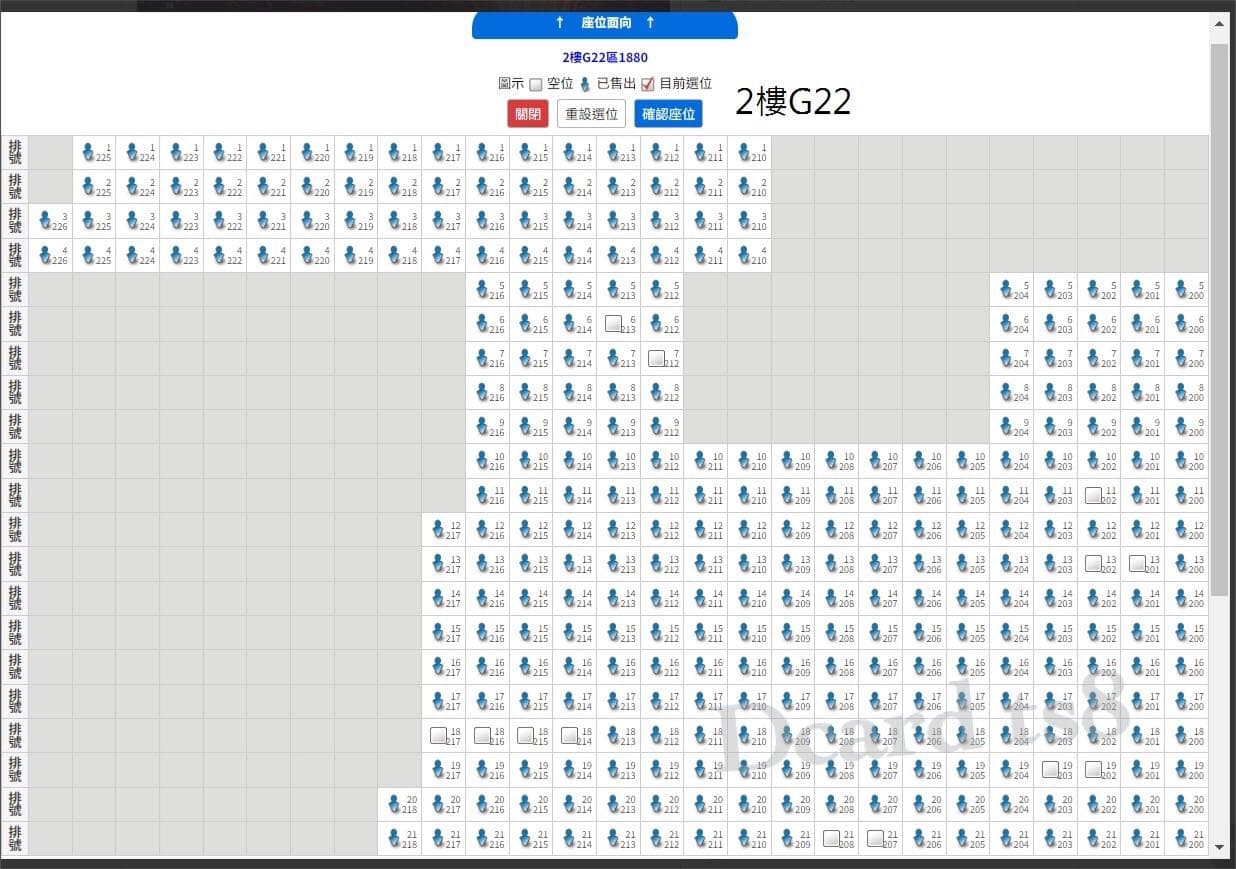Choose empty seat 202 in row 11
The height and width of the screenshot is (869, 1236).
coord(1094,494)
